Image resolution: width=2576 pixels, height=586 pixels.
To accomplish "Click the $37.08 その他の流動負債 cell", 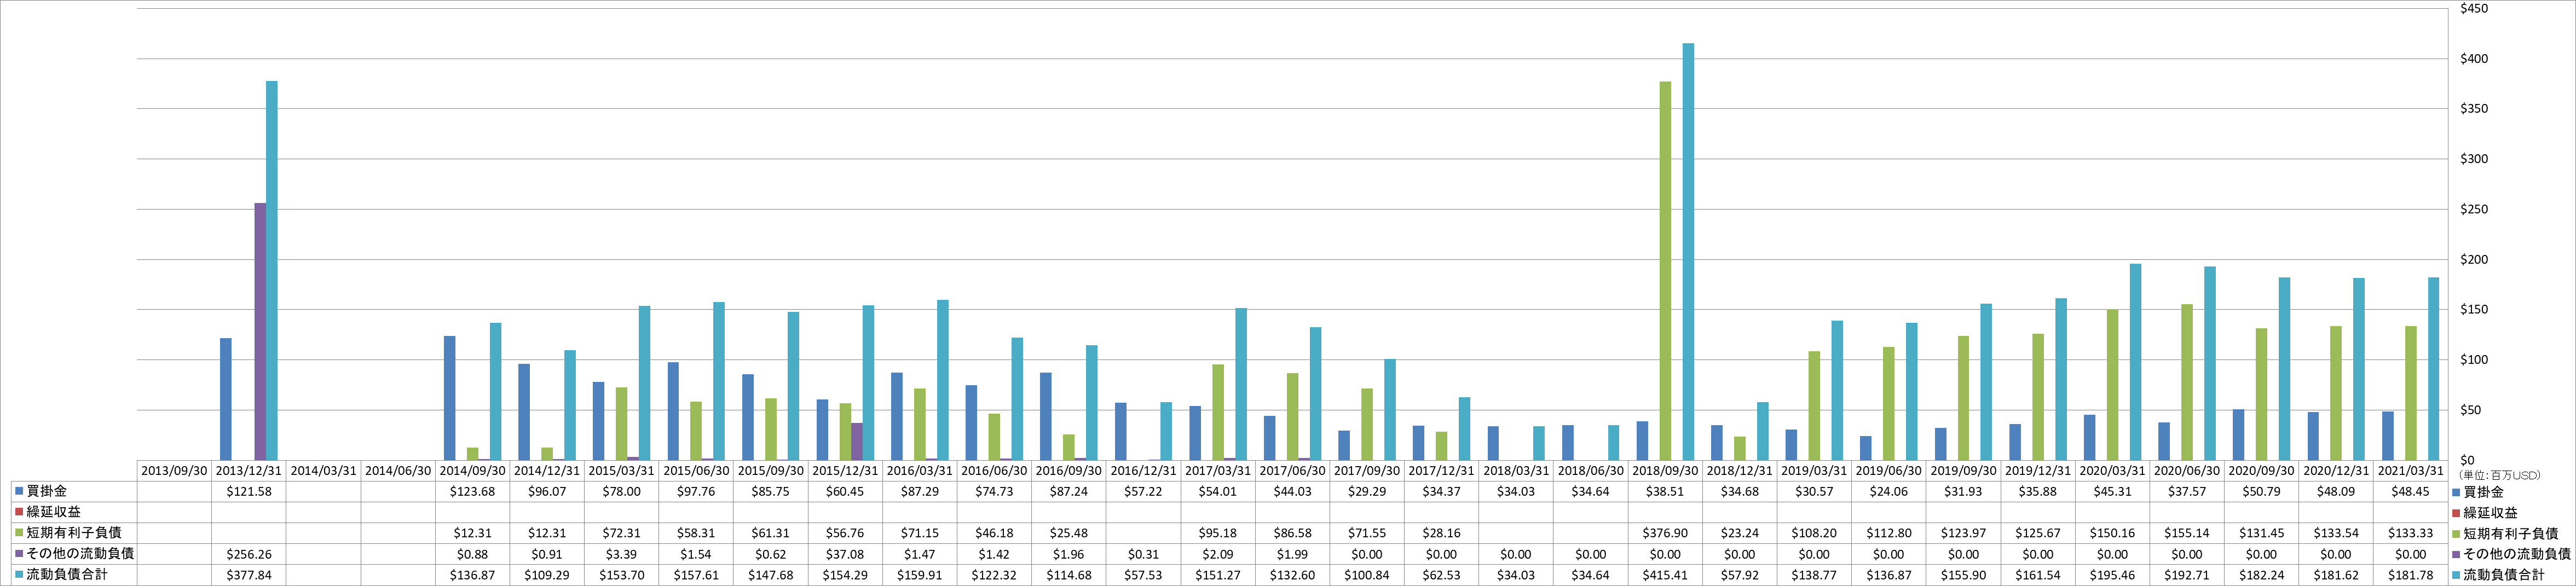I will tap(845, 554).
